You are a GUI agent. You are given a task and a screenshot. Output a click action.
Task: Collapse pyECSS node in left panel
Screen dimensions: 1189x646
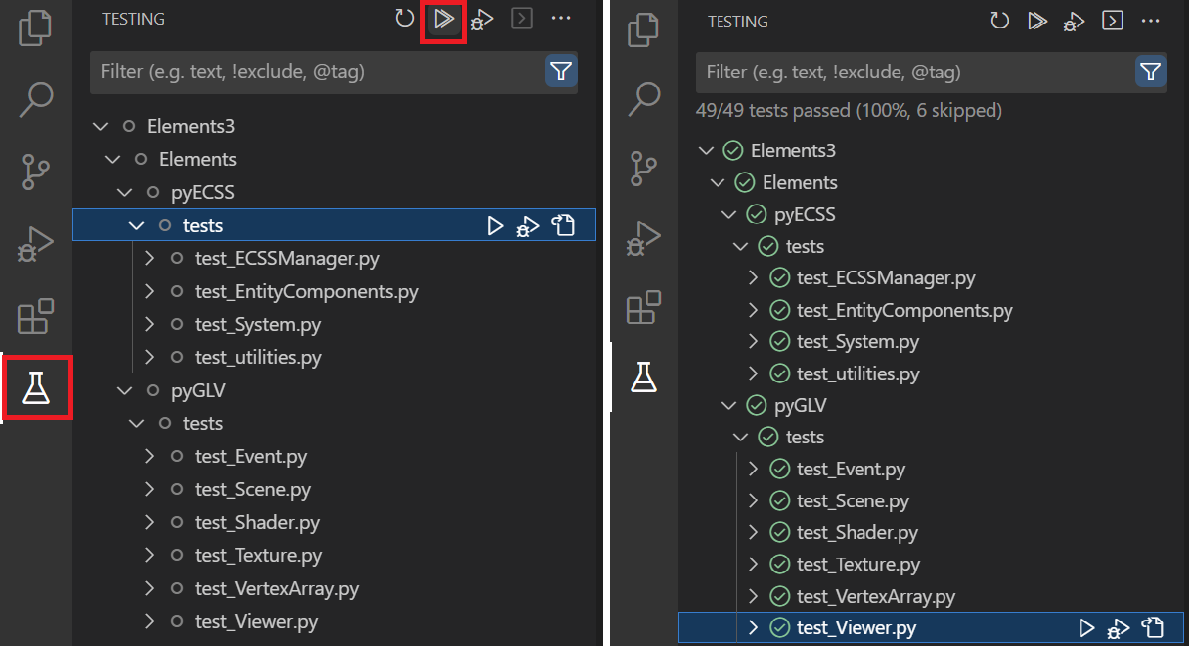(x=124, y=193)
